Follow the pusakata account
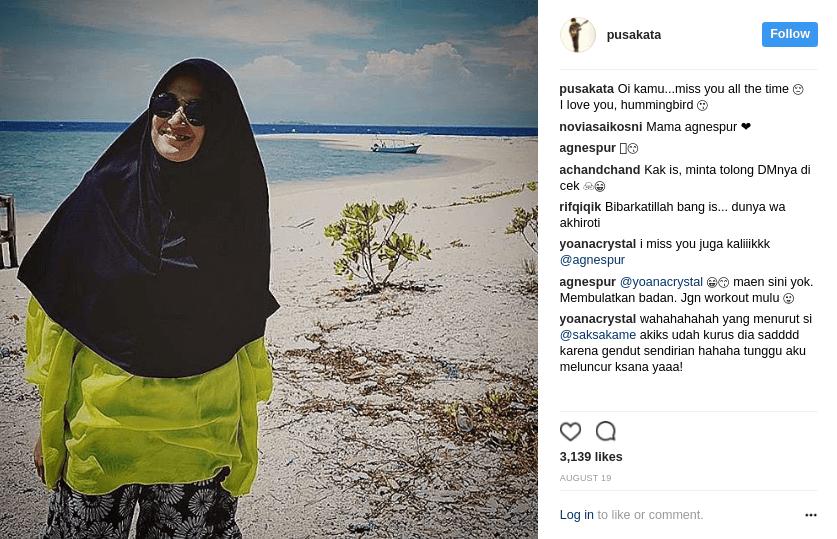837x539 pixels. tap(789, 34)
